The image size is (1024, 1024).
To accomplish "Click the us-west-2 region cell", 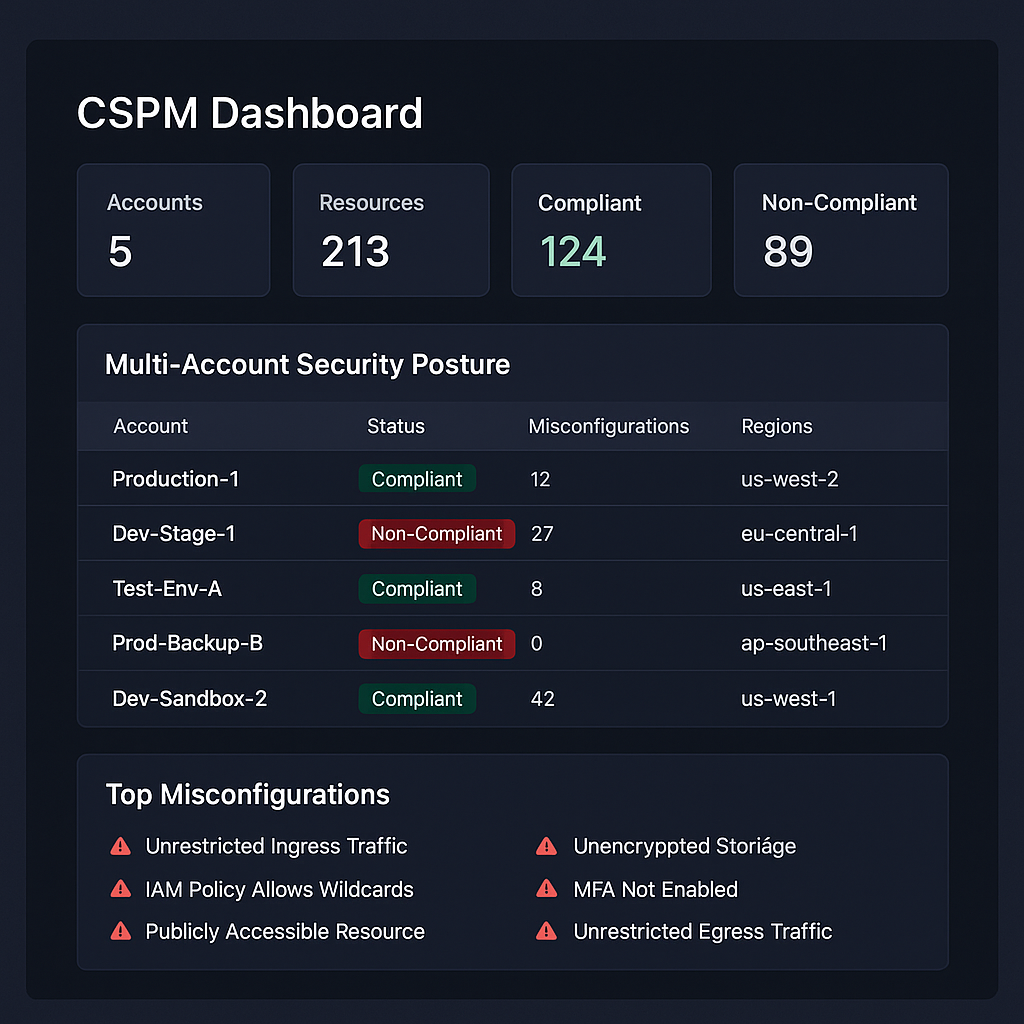I will (x=790, y=479).
